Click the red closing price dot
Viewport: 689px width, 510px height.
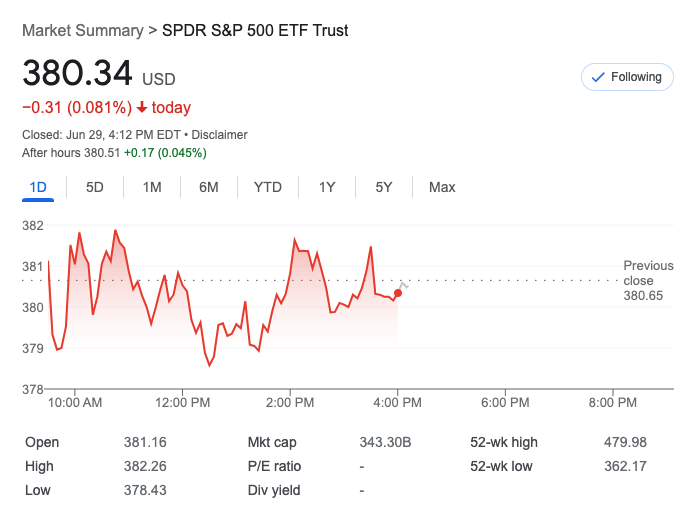[398, 293]
